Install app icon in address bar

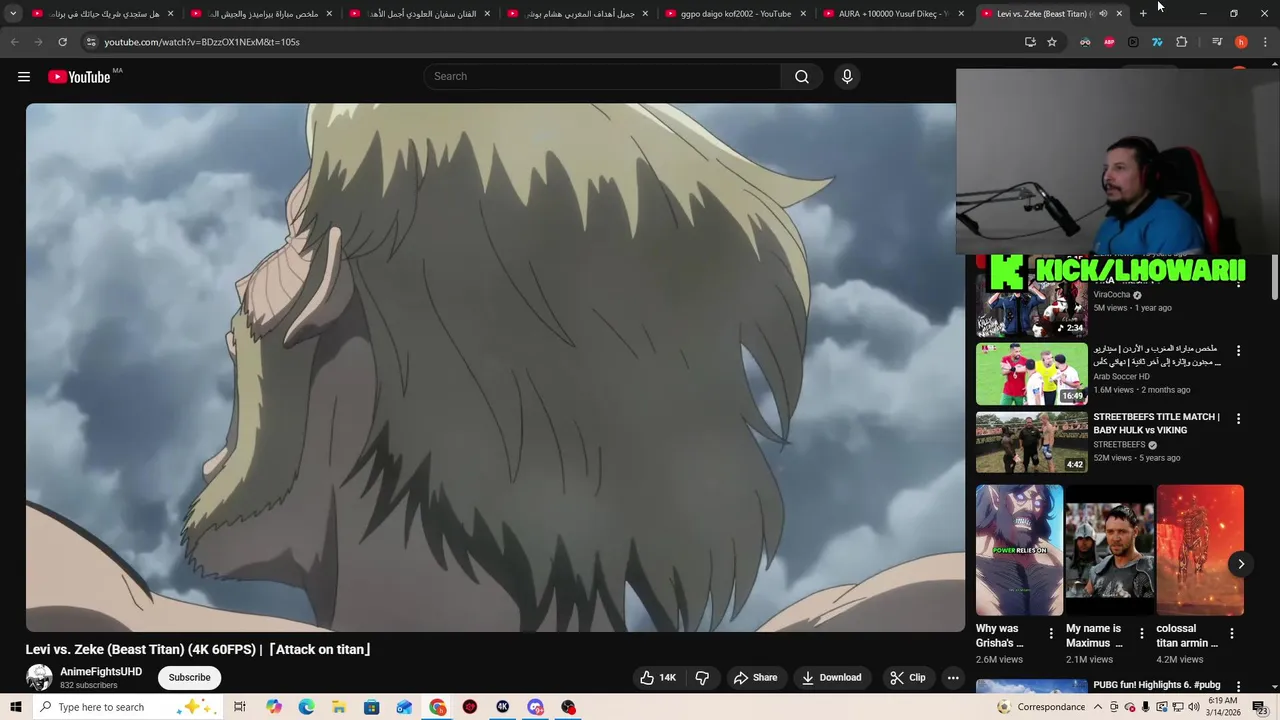tap(1030, 42)
